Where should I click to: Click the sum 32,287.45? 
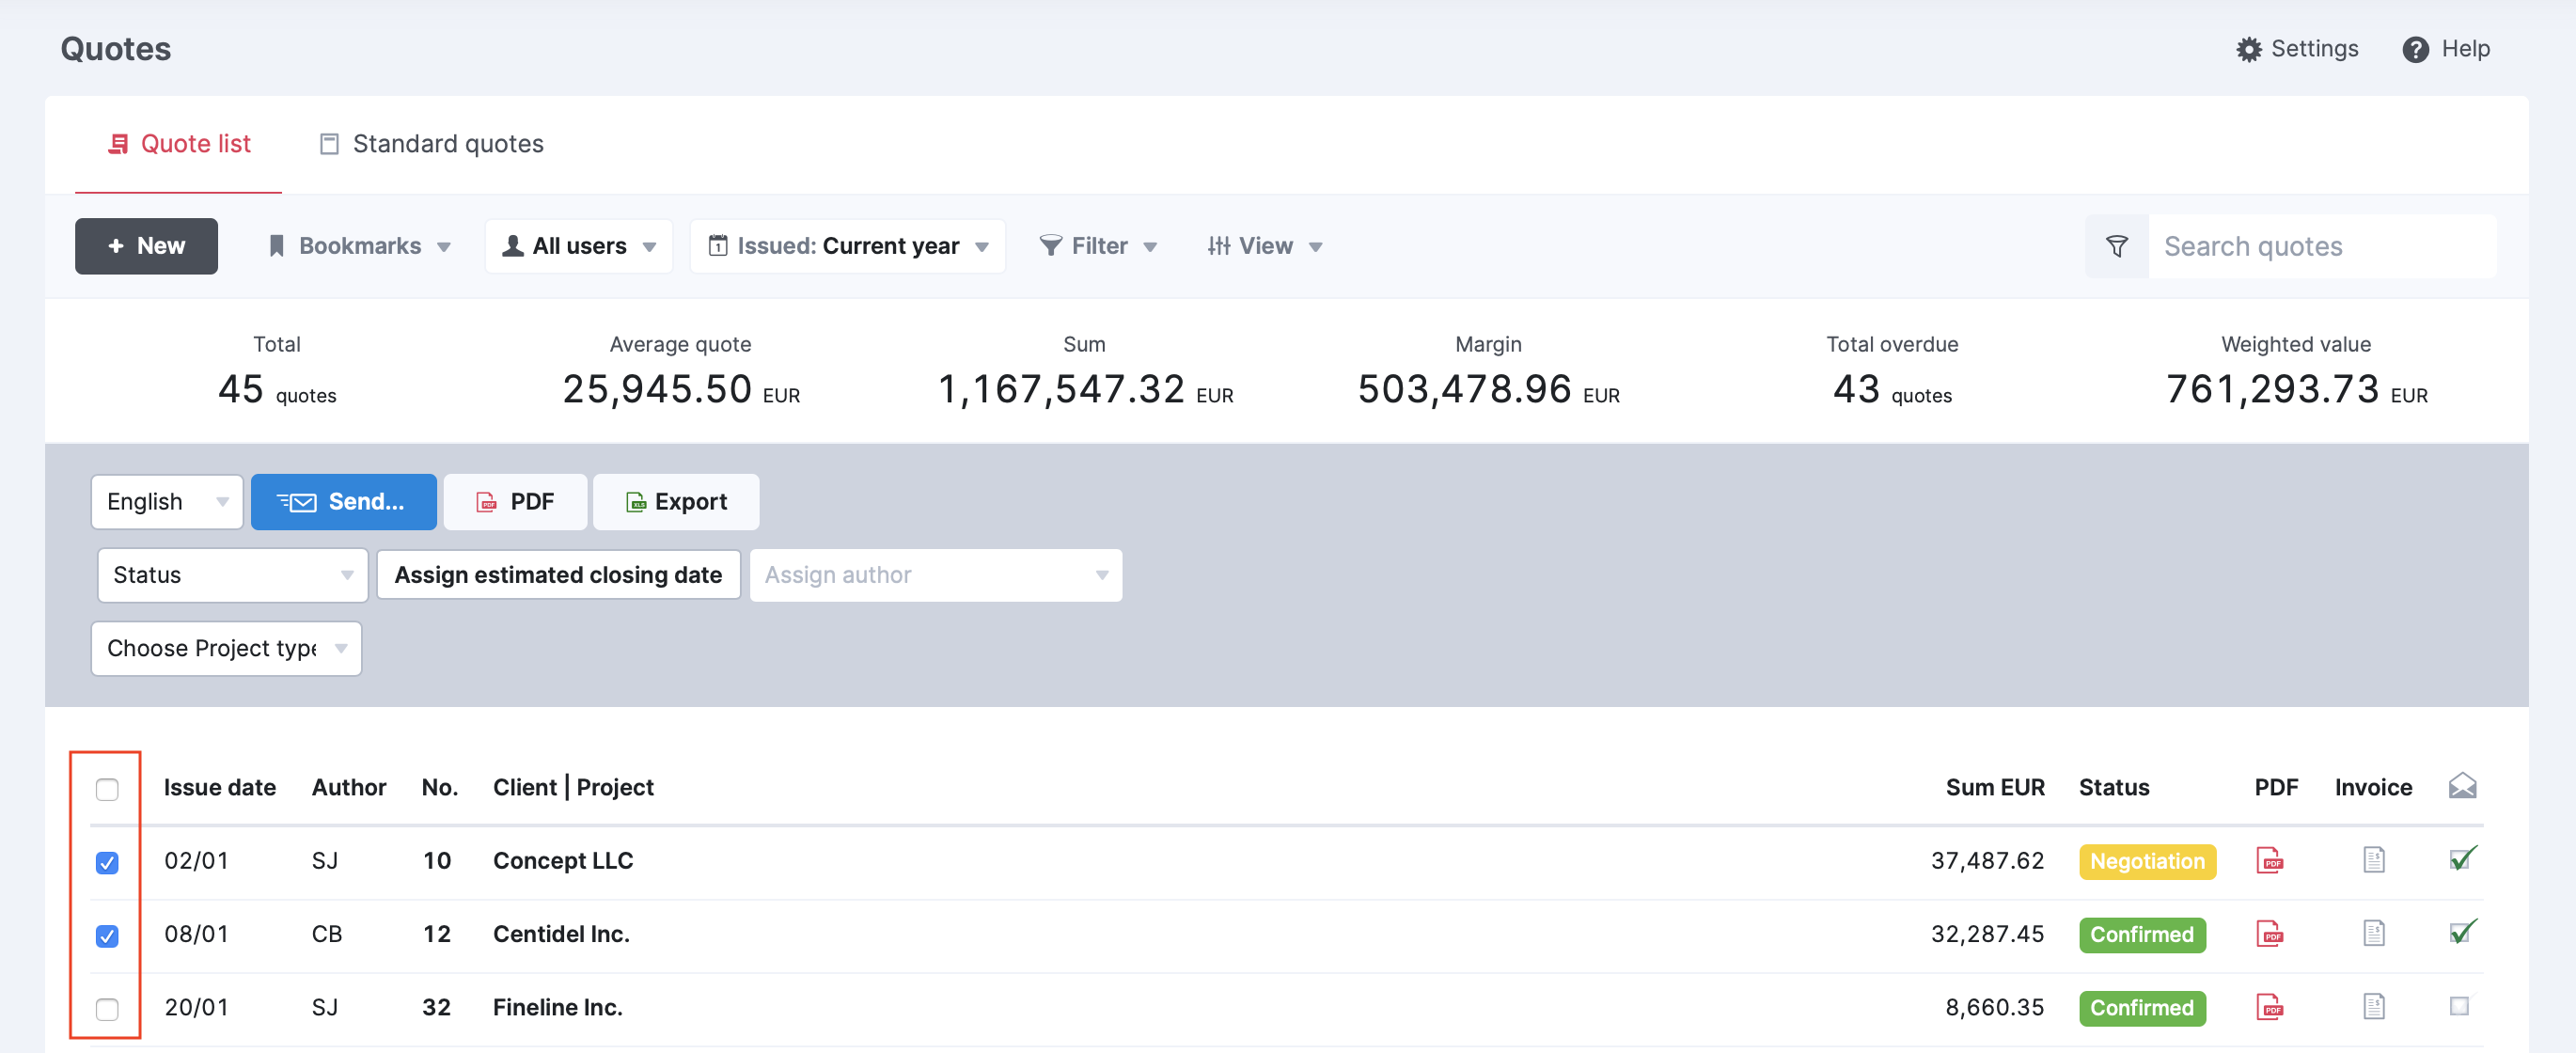1987,933
